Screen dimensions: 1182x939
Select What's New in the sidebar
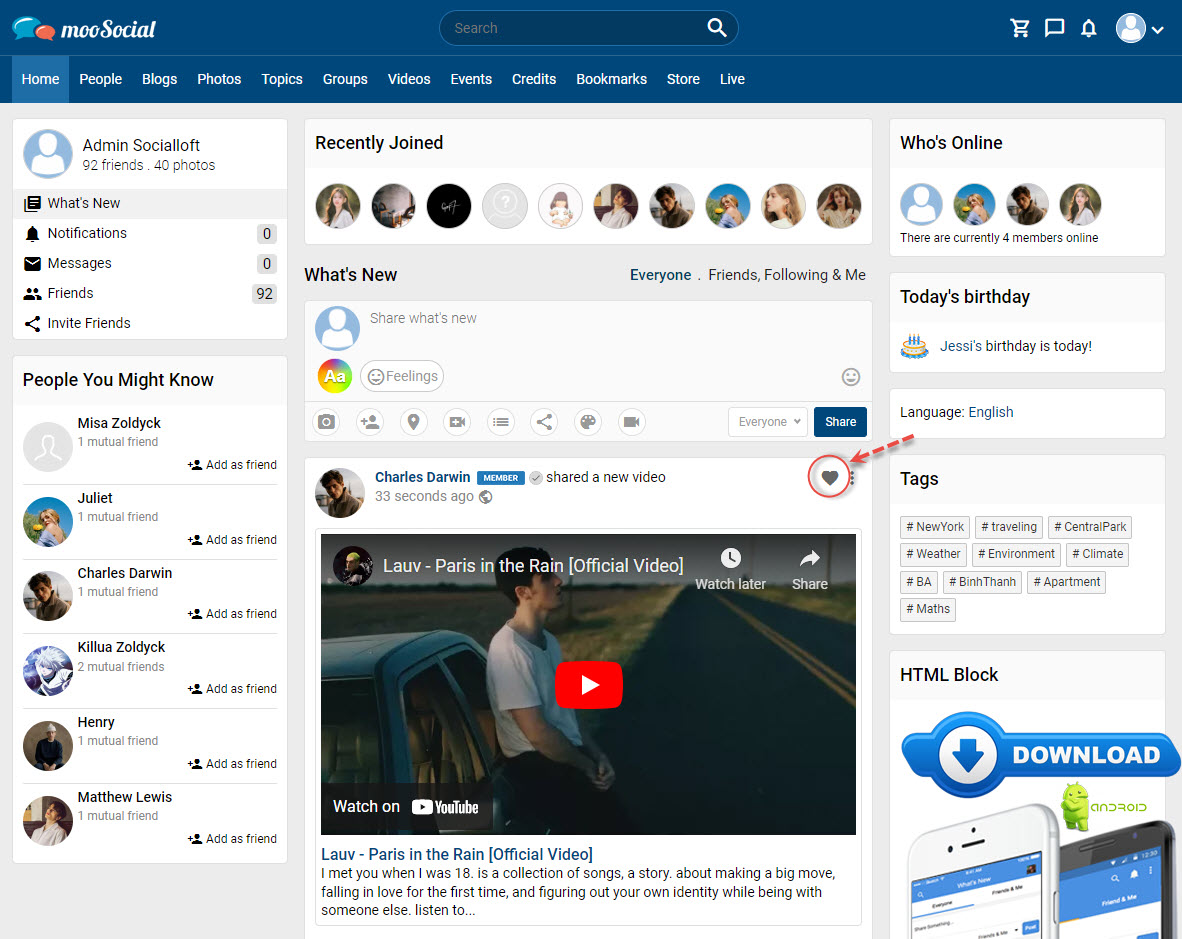pyautogui.click(x=150, y=203)
